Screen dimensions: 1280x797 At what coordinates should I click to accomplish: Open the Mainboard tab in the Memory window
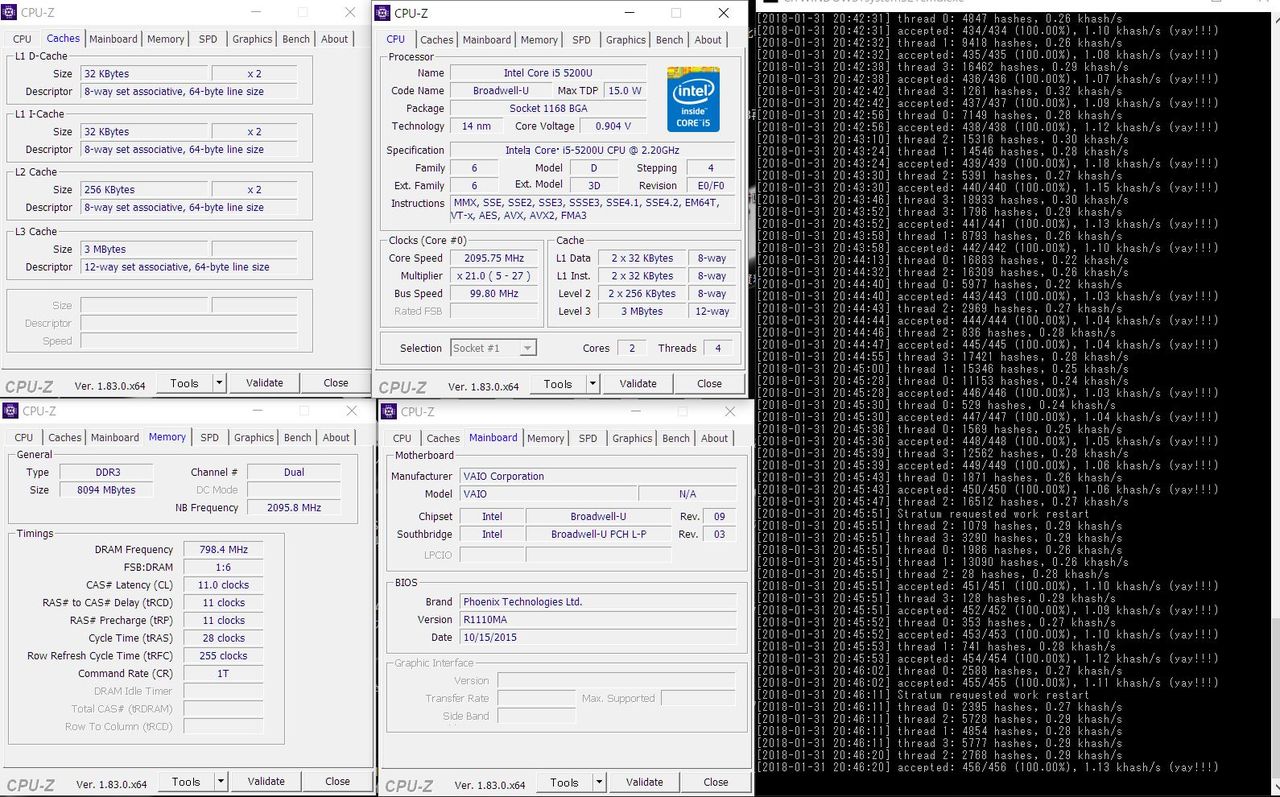point(115,437)
